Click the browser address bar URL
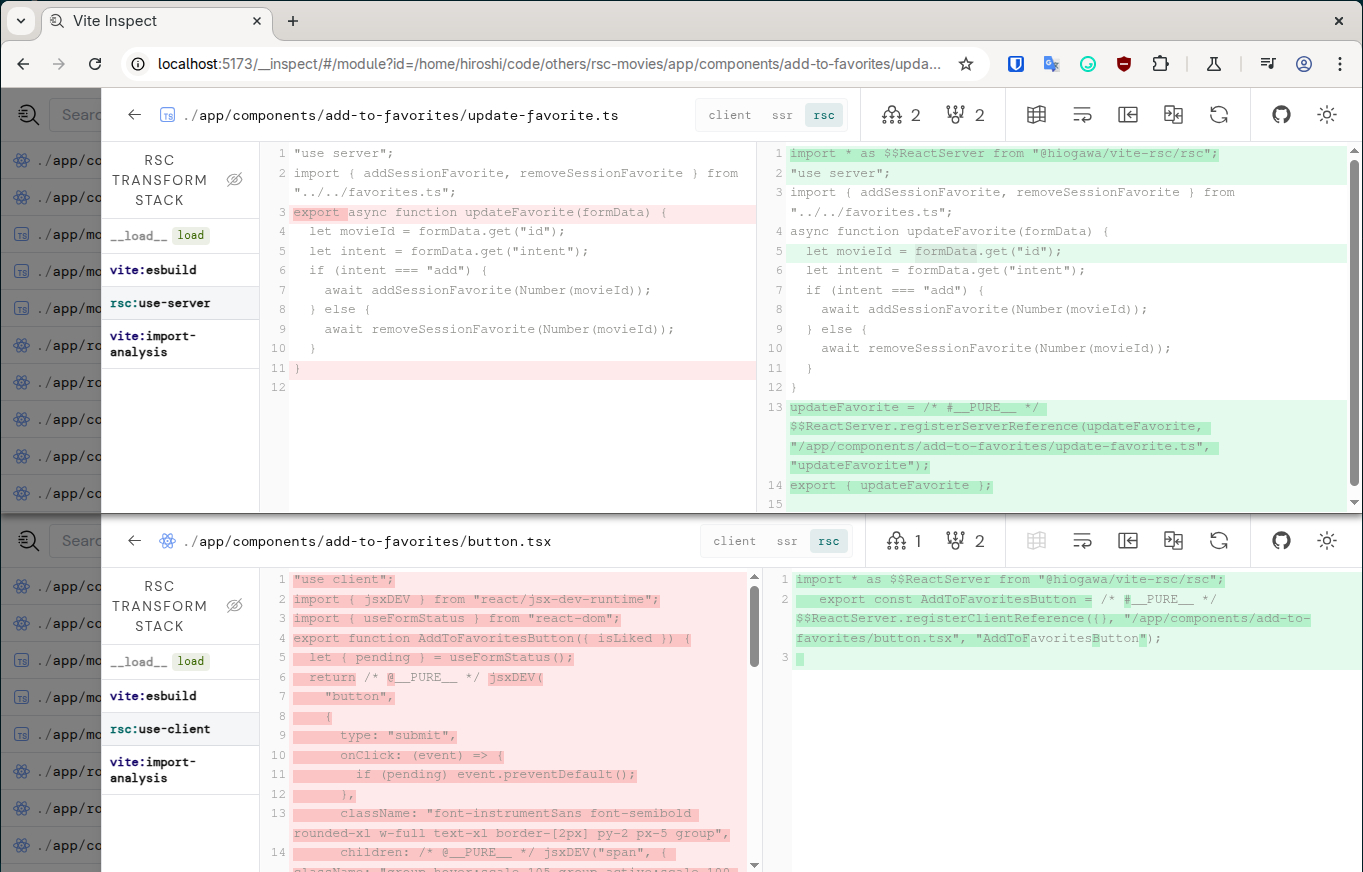 548,64
